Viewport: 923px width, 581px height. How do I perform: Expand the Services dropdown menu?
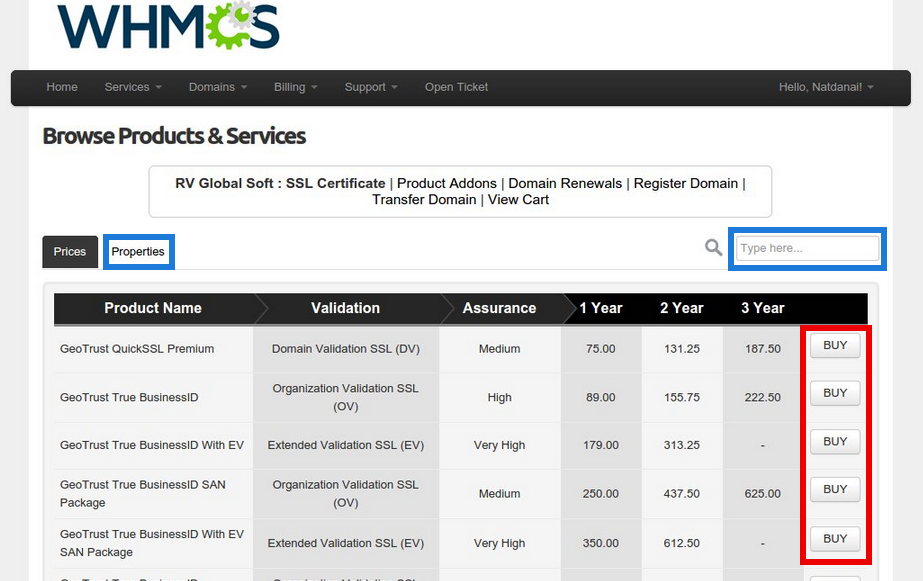pyautogui.click(x=133, y=87)
